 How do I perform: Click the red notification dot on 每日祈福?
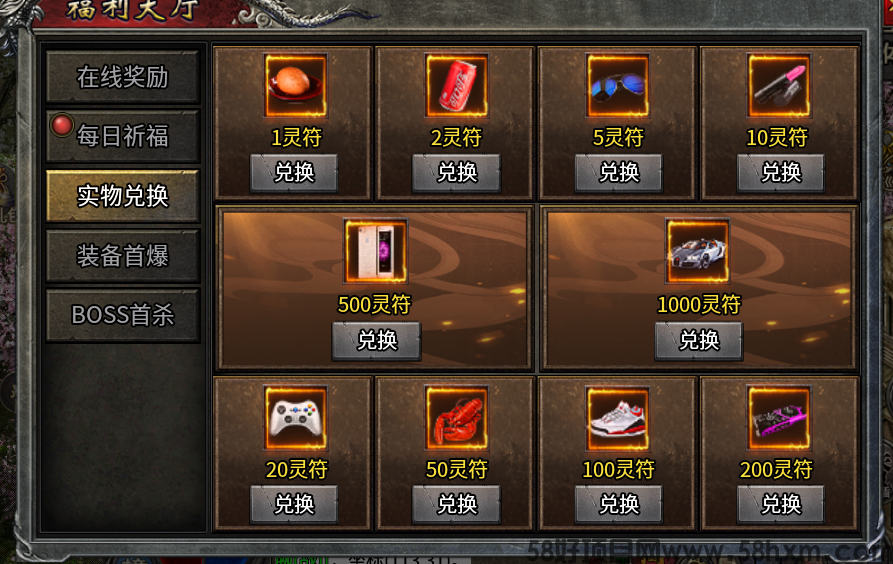(62, 125)
